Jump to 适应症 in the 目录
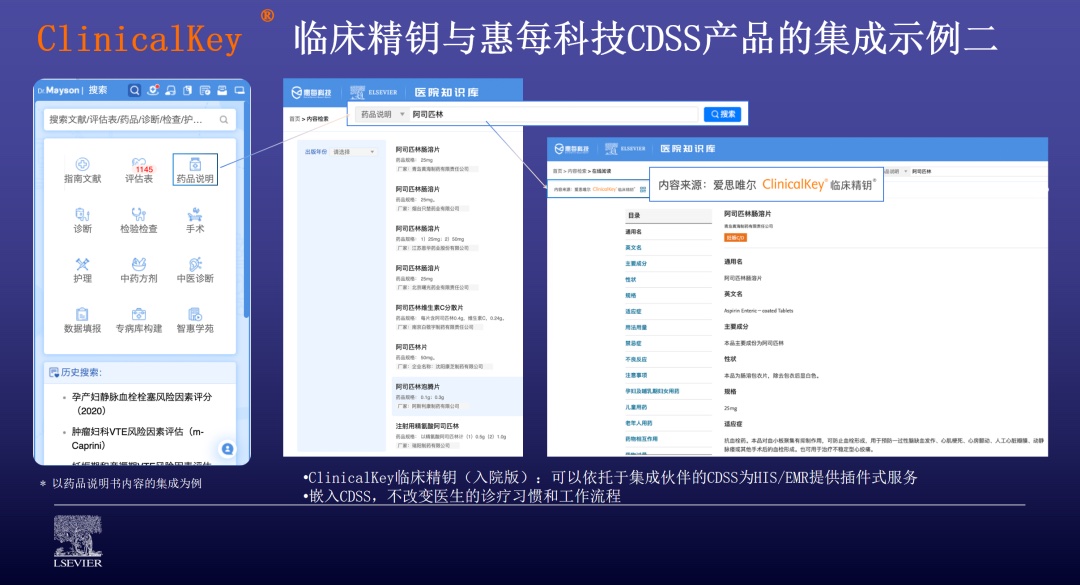The height and width of the screenshot is (585, 1080). (633, 311)
